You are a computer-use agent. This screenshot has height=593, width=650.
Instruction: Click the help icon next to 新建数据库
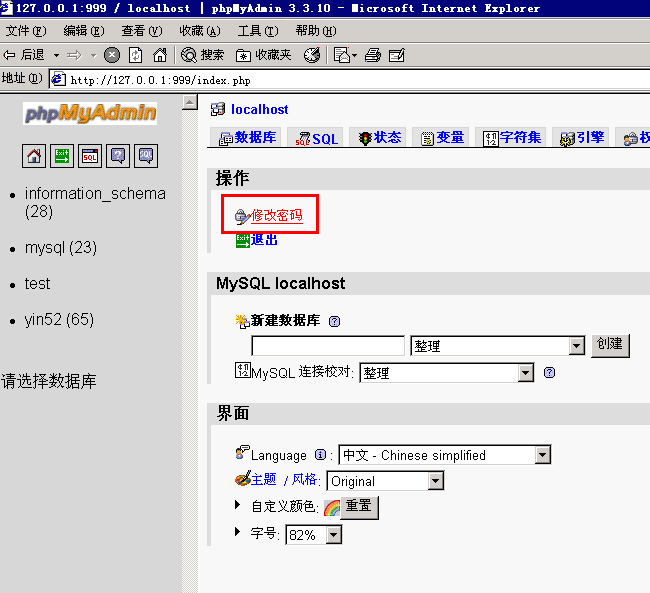[x=334, y=321]
